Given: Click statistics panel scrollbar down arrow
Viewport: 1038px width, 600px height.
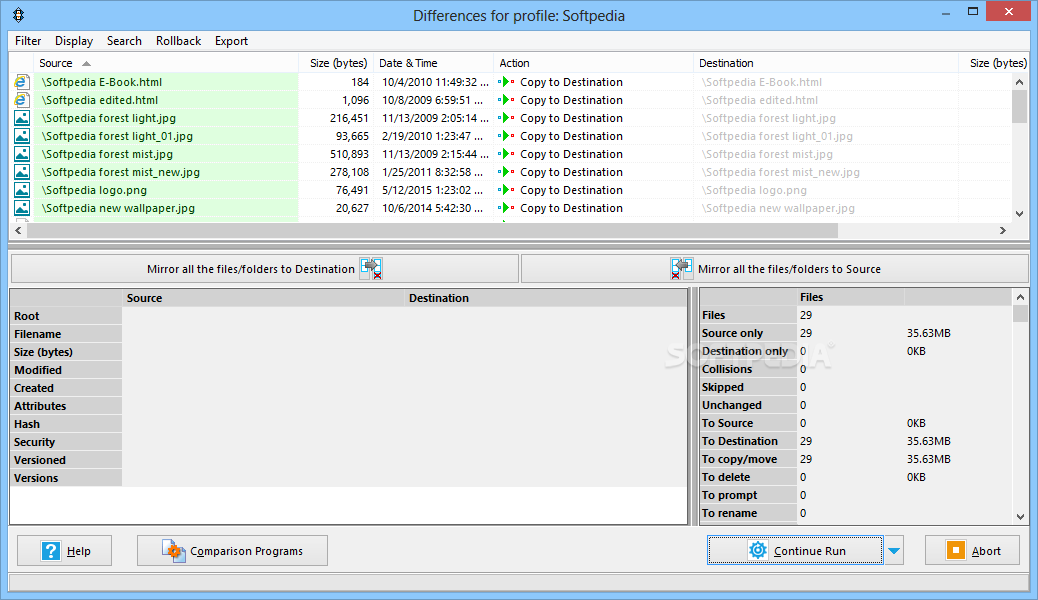Looking at the screenshot, I should point(1020,517).
